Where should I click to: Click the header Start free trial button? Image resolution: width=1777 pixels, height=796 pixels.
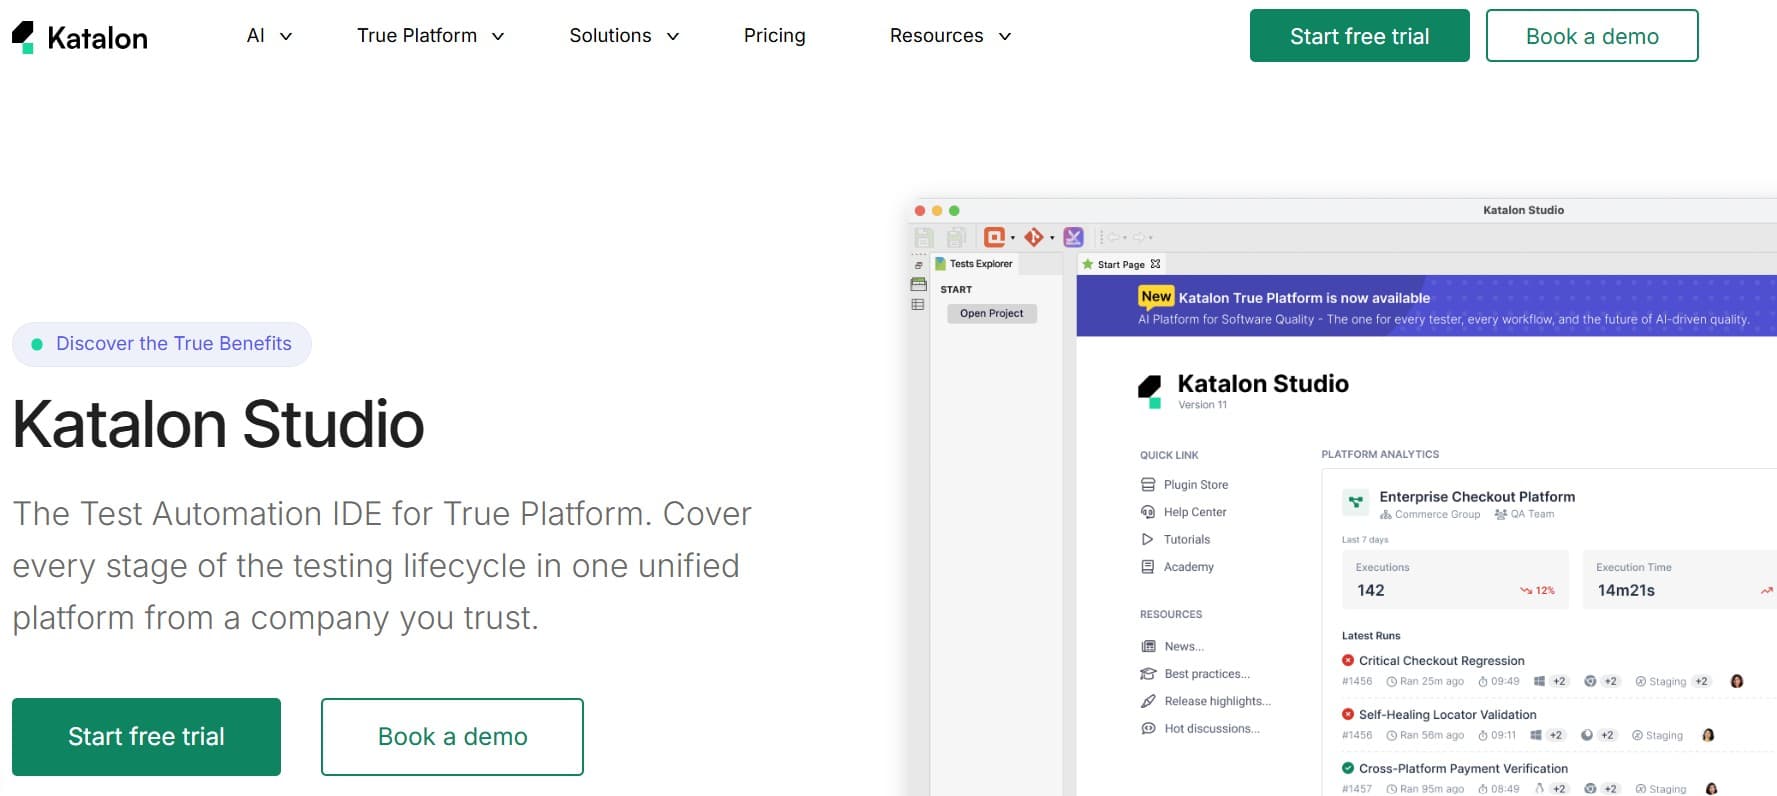click(1359, 36)
